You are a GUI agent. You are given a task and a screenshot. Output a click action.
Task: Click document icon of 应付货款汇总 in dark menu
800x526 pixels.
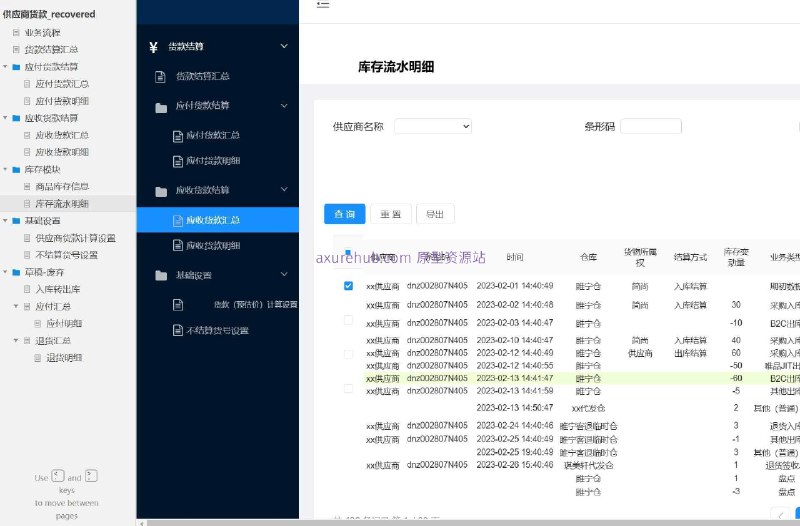[178, 136]
